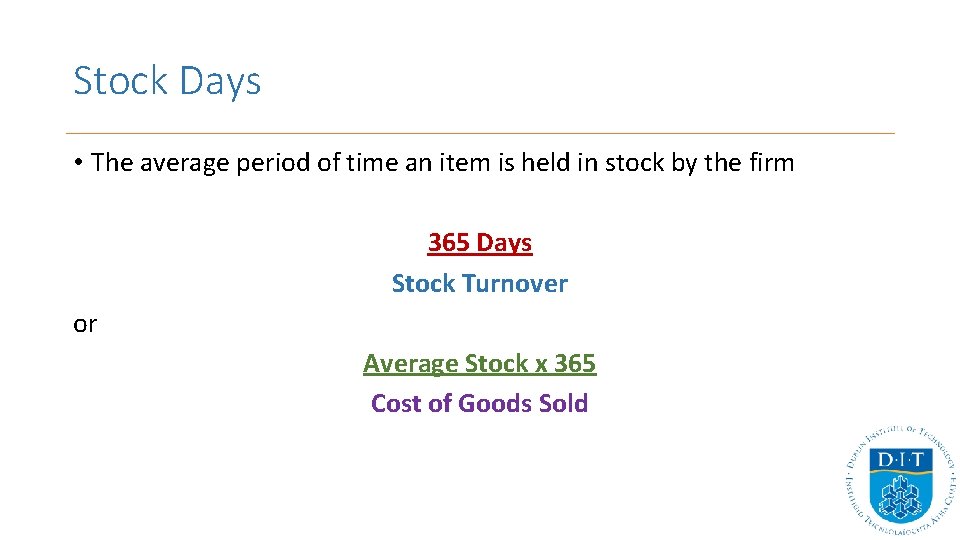Click the word 'or' between the formulas
The height and width of the screenshot is (540, 960).
(85, 324)
